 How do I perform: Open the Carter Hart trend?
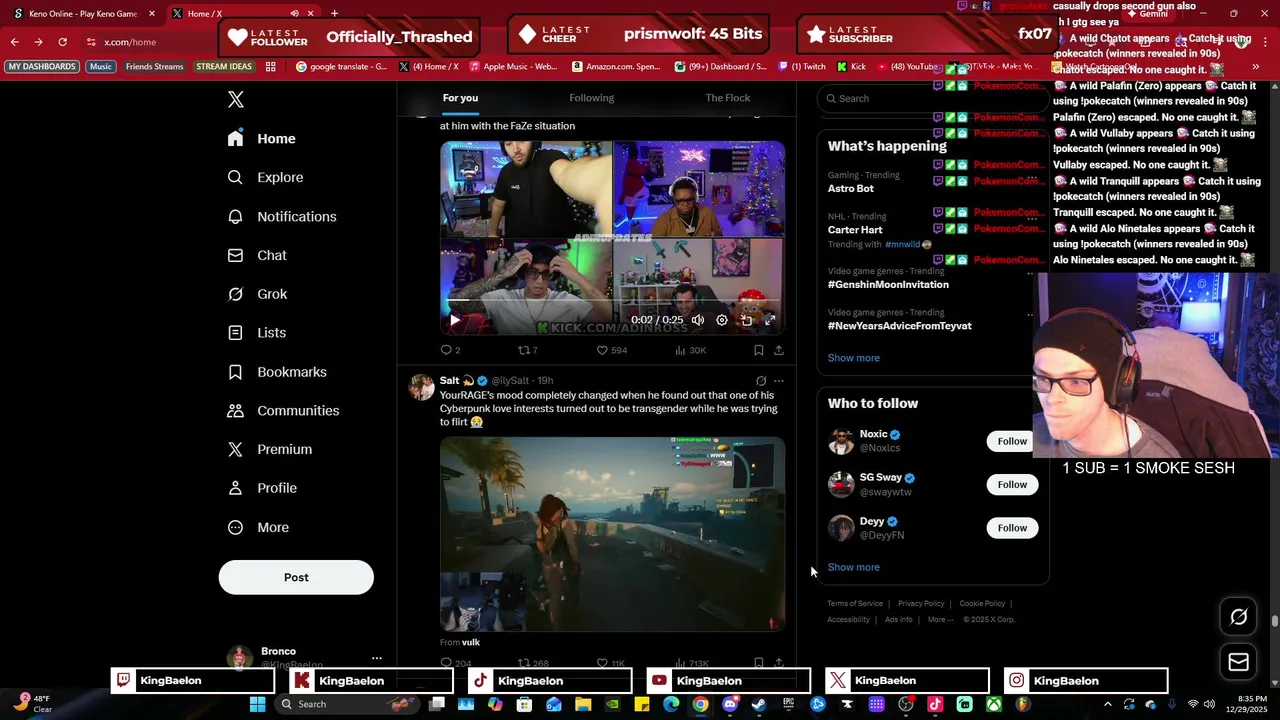click(x=855, y=229)
